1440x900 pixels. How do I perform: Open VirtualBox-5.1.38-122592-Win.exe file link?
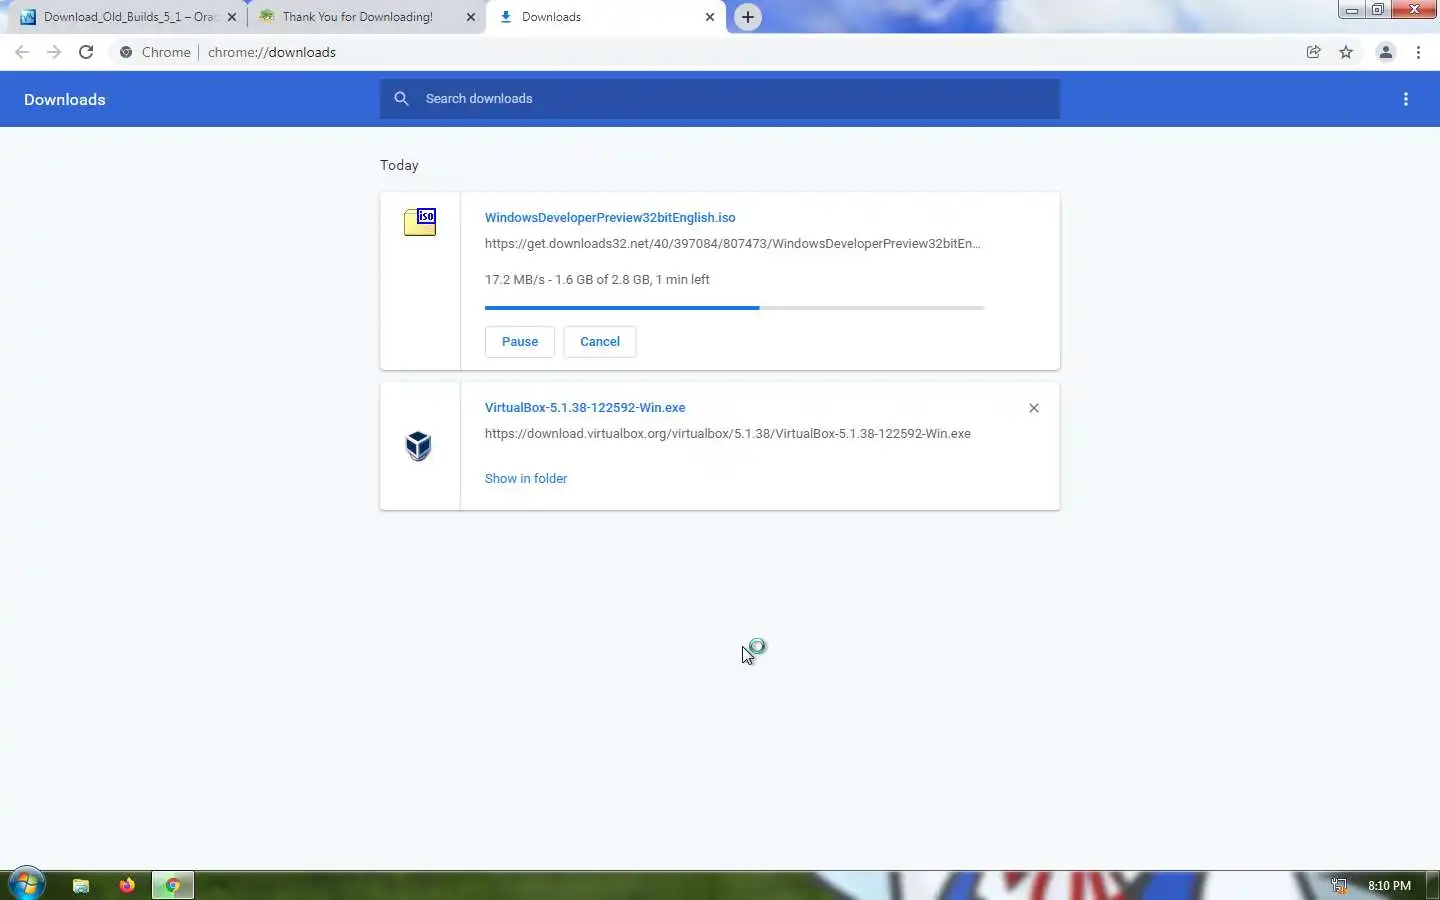coord(585,408)
